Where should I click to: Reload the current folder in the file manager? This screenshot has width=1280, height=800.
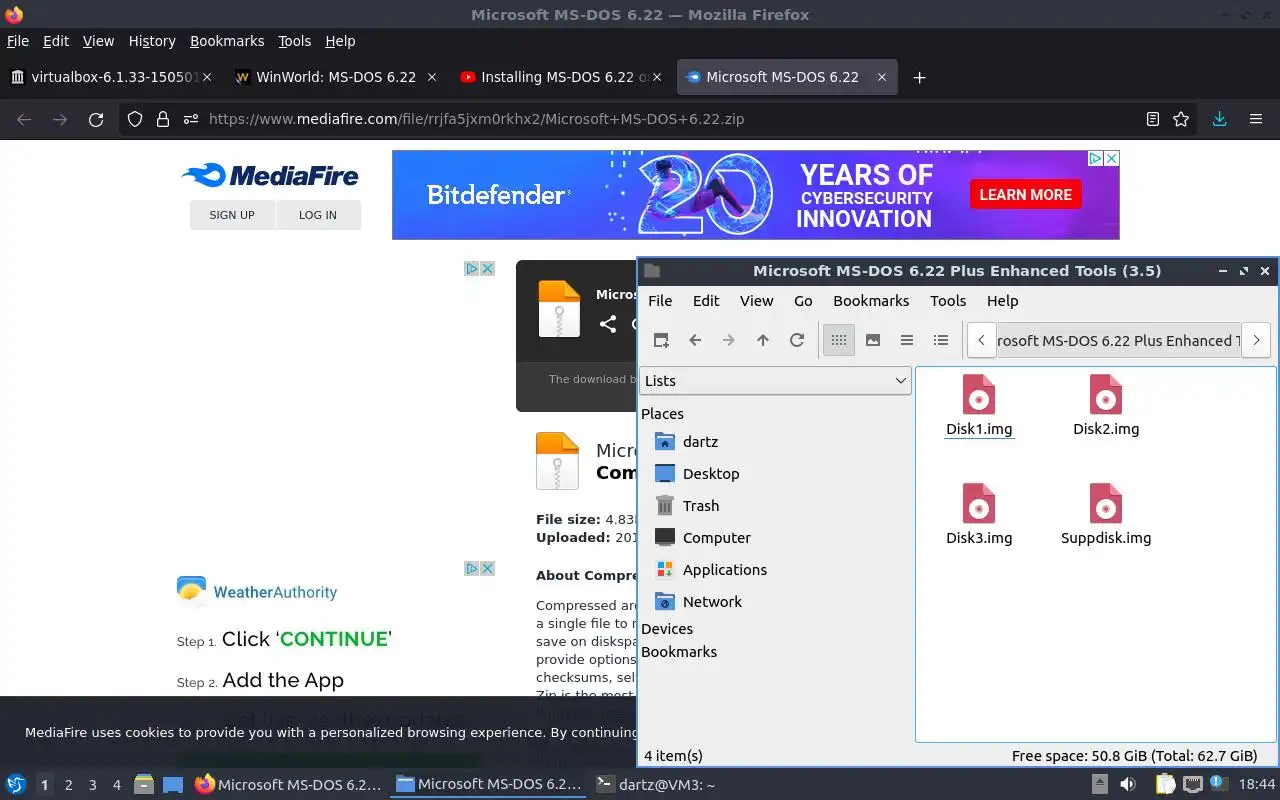coord(797,340)
